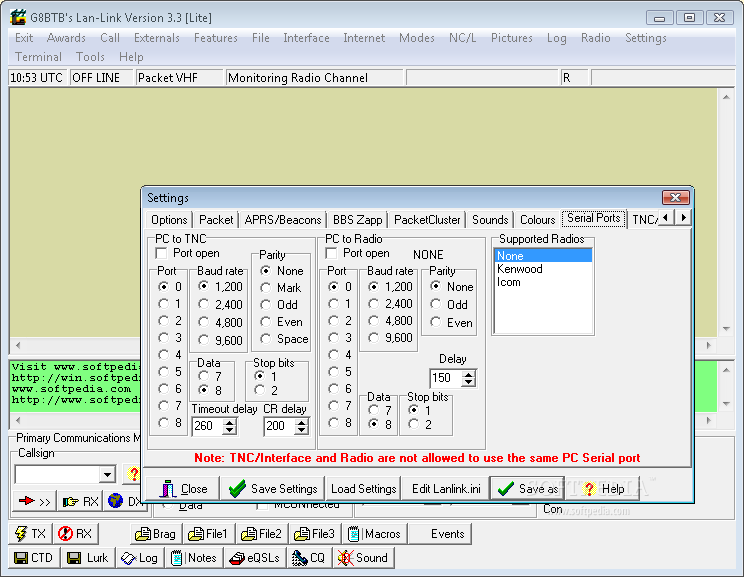
Task: Increase PC to Radio Delay value
Action: point(469,374)
